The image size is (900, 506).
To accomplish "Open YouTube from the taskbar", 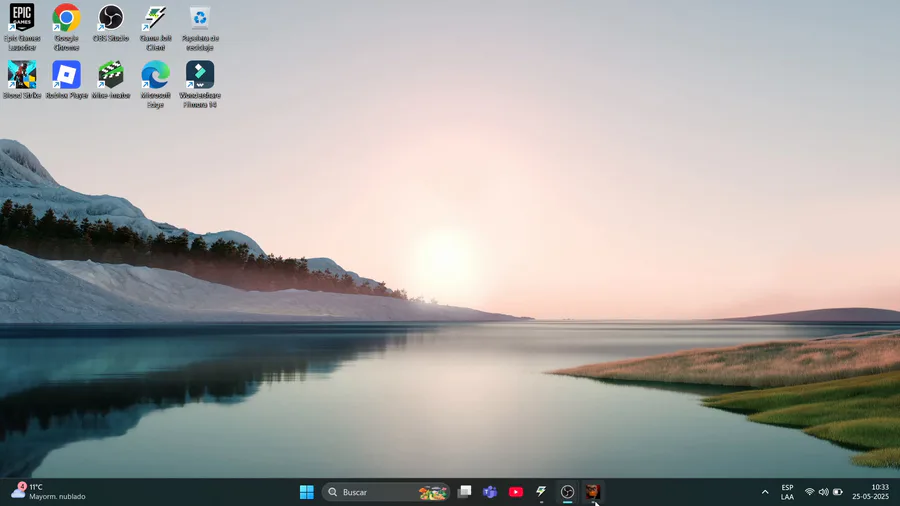I will [515, 492].
